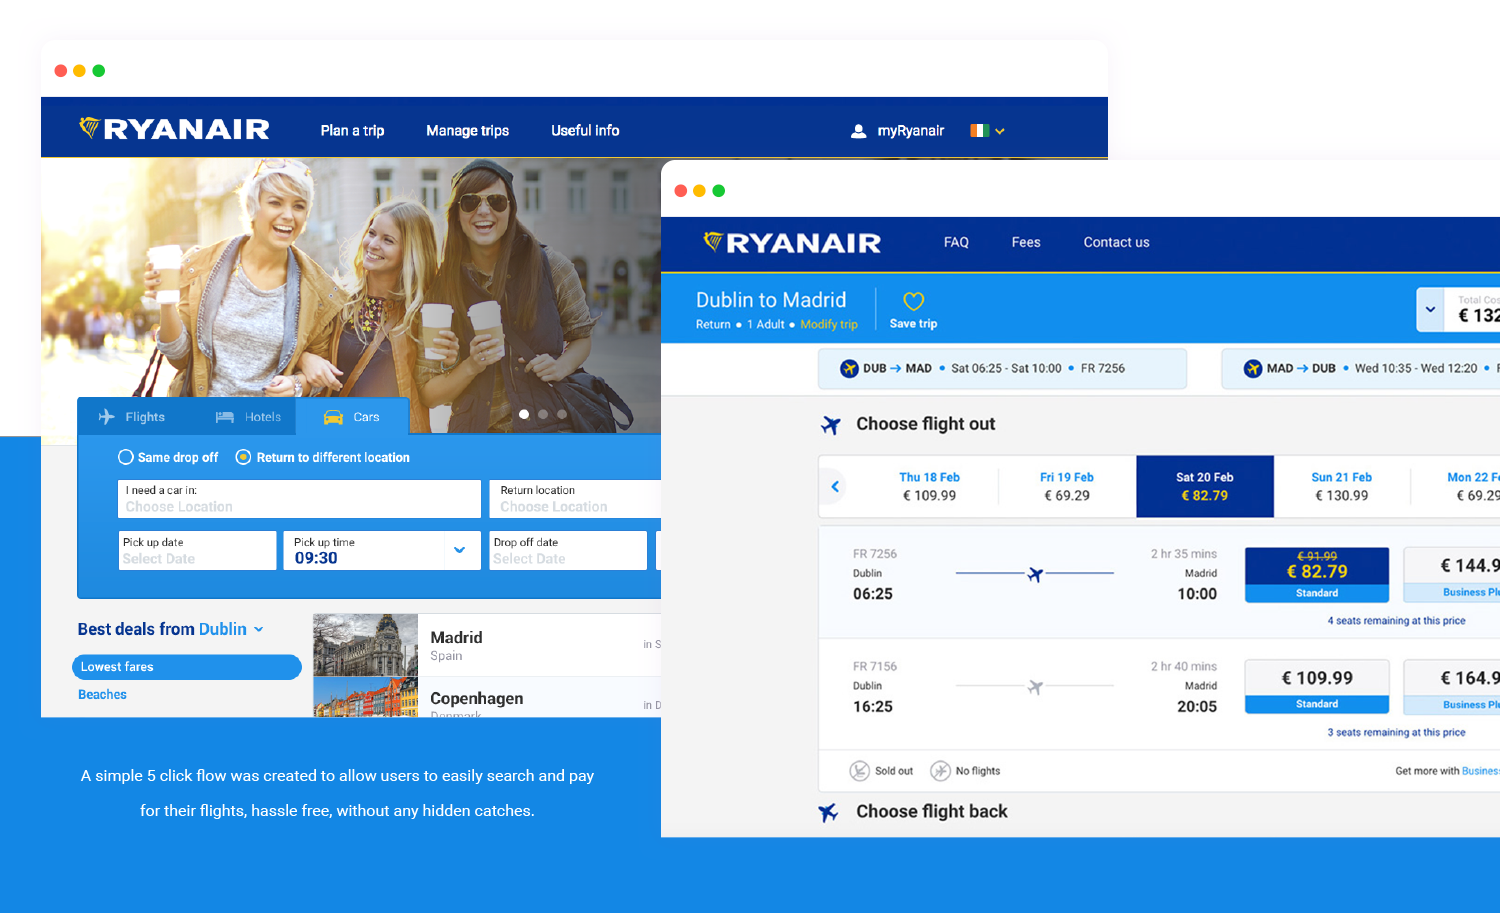The height and width of the screenshot is (913, 1500).
Task: Click the I need a car in field
Action: [x=299, y=499]
